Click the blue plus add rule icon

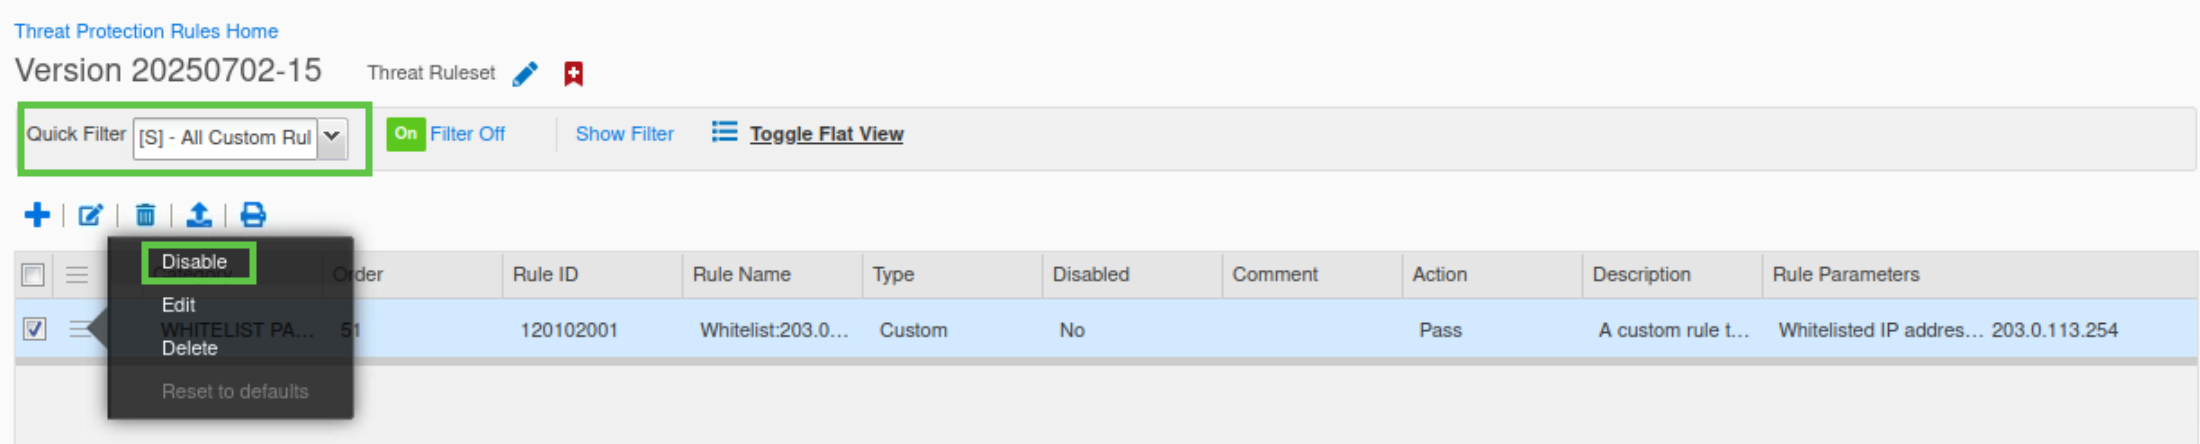tap(37, 215)
